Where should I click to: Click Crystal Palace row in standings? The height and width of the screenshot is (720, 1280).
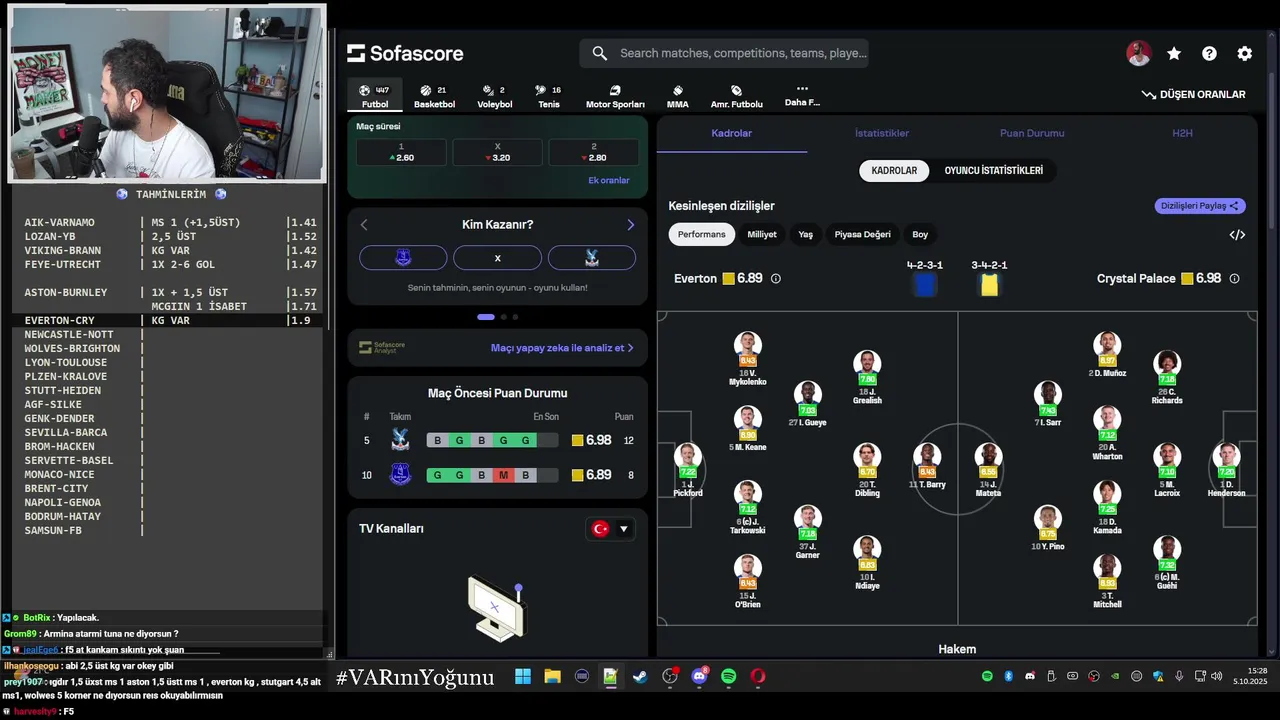[497, 440]
